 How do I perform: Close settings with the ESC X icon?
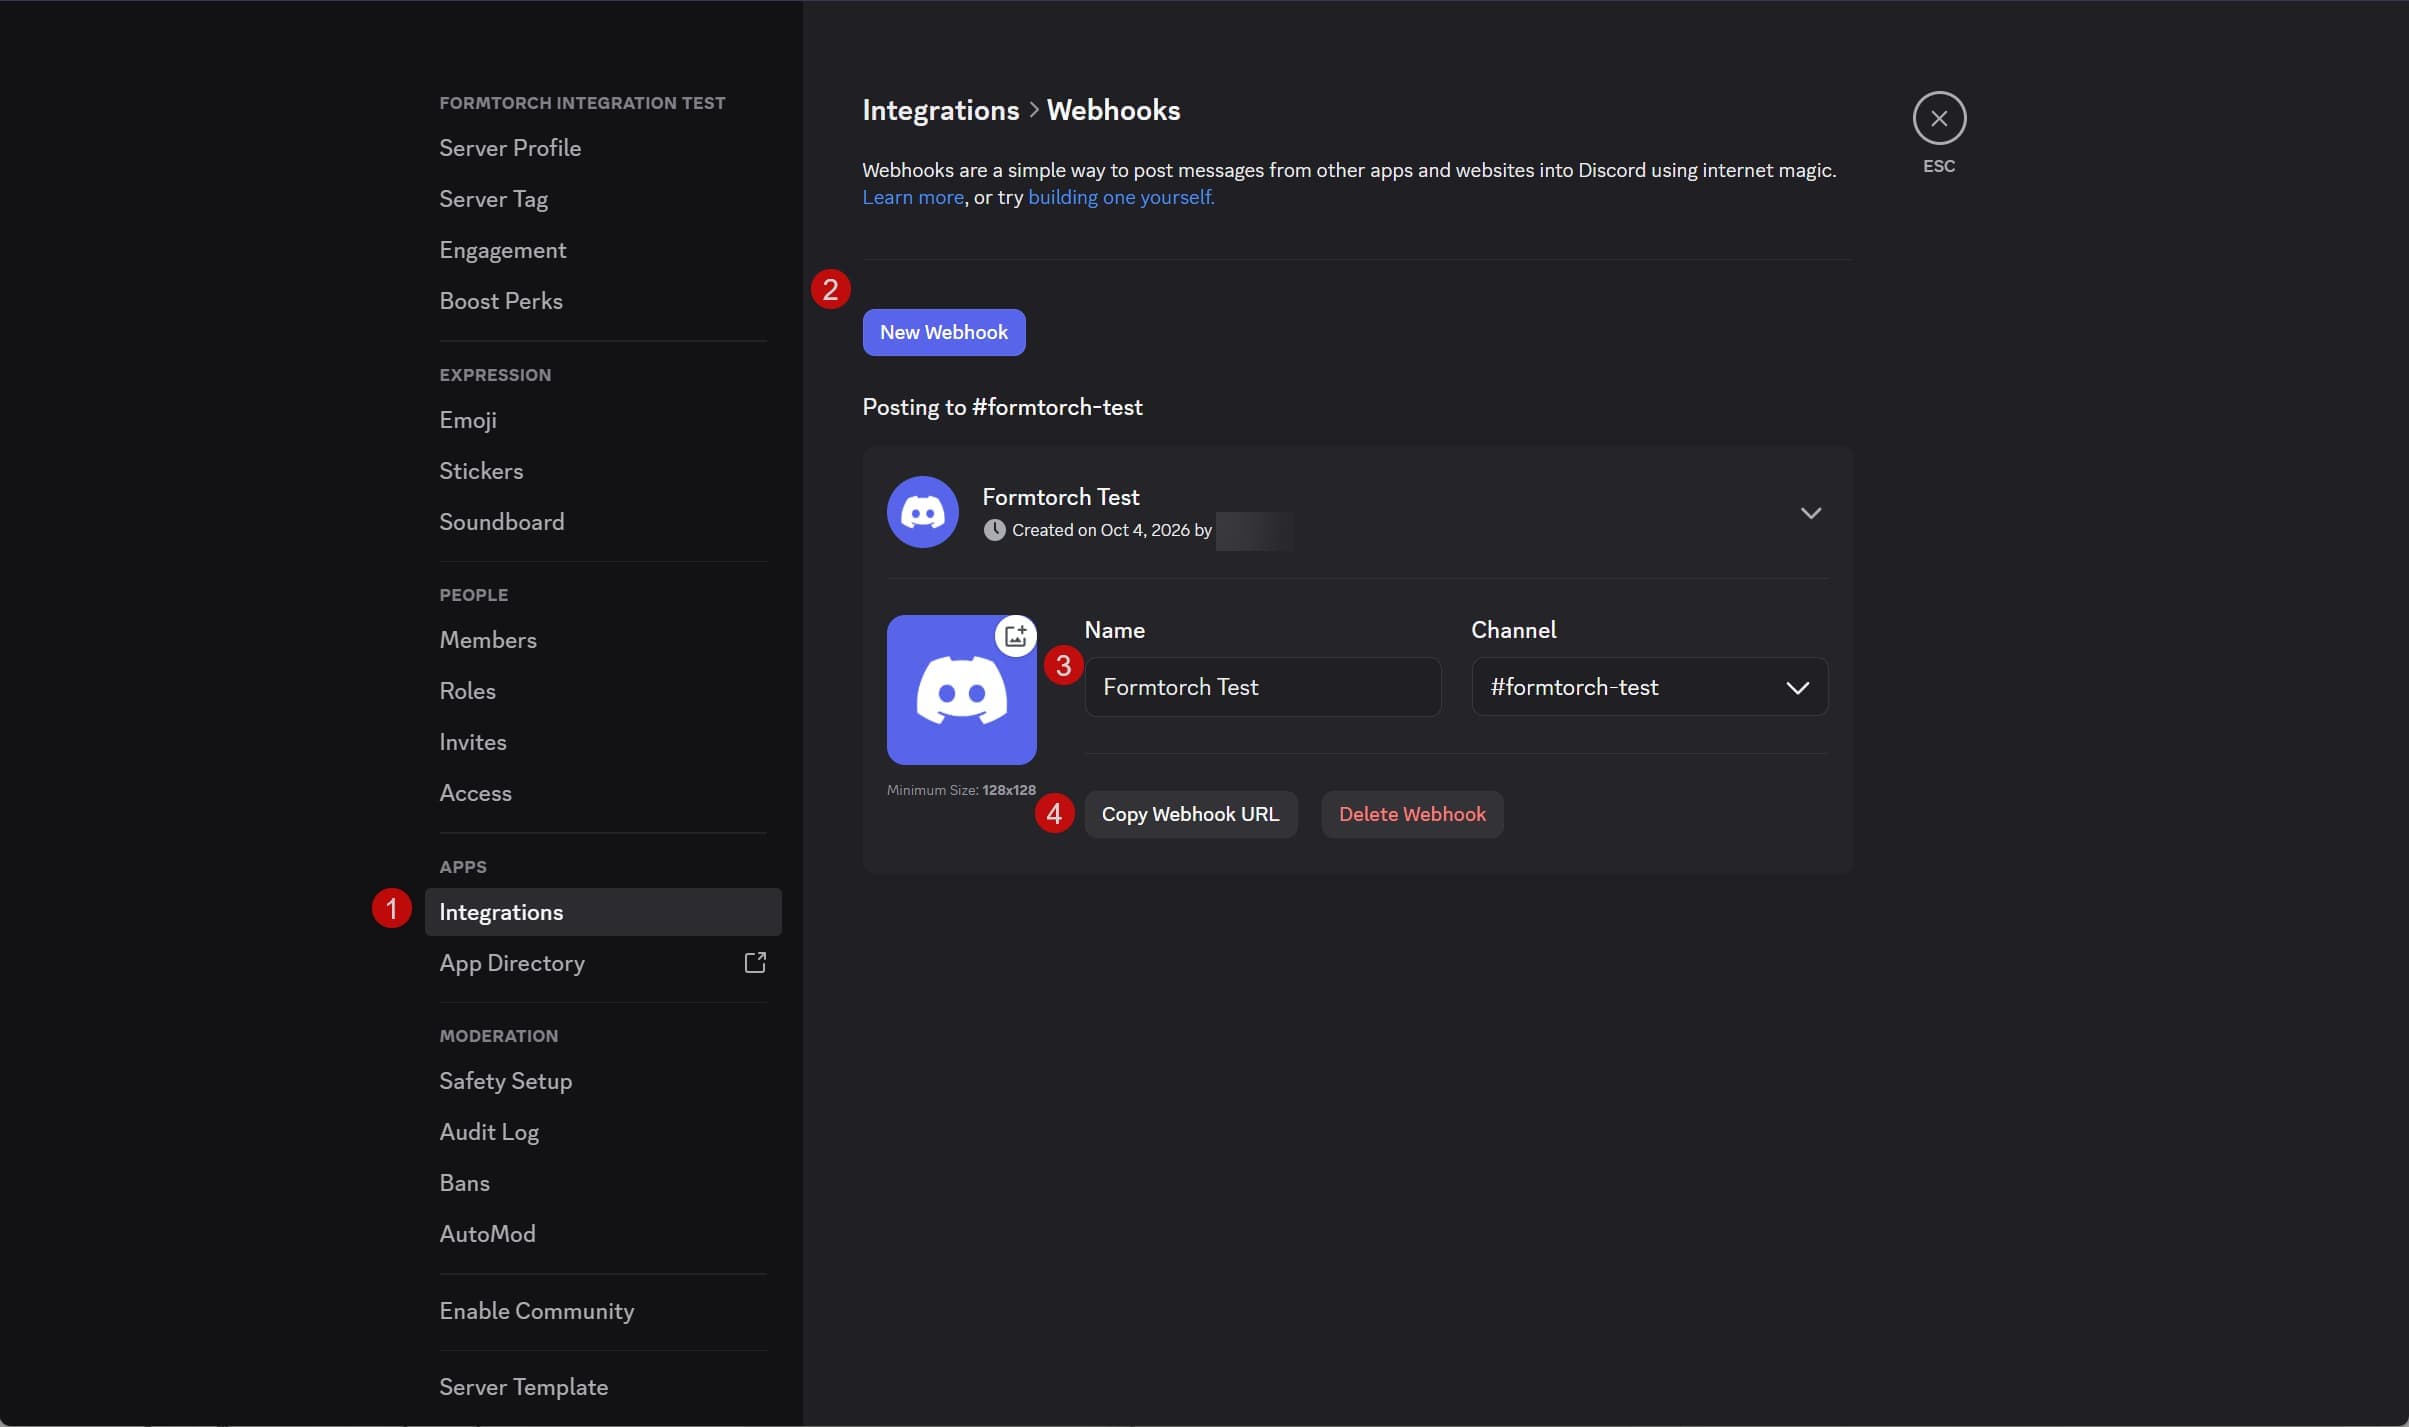[1939, 119]
